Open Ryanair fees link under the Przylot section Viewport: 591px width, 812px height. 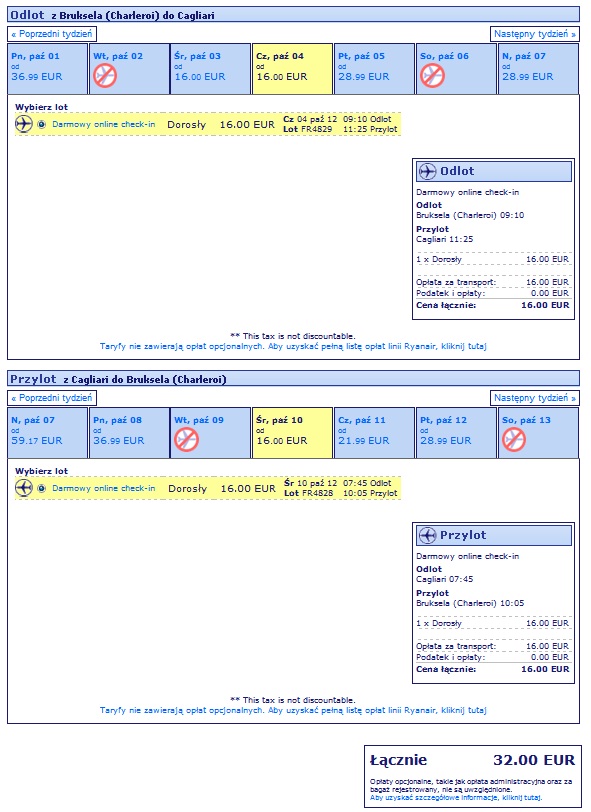point(293,710)
